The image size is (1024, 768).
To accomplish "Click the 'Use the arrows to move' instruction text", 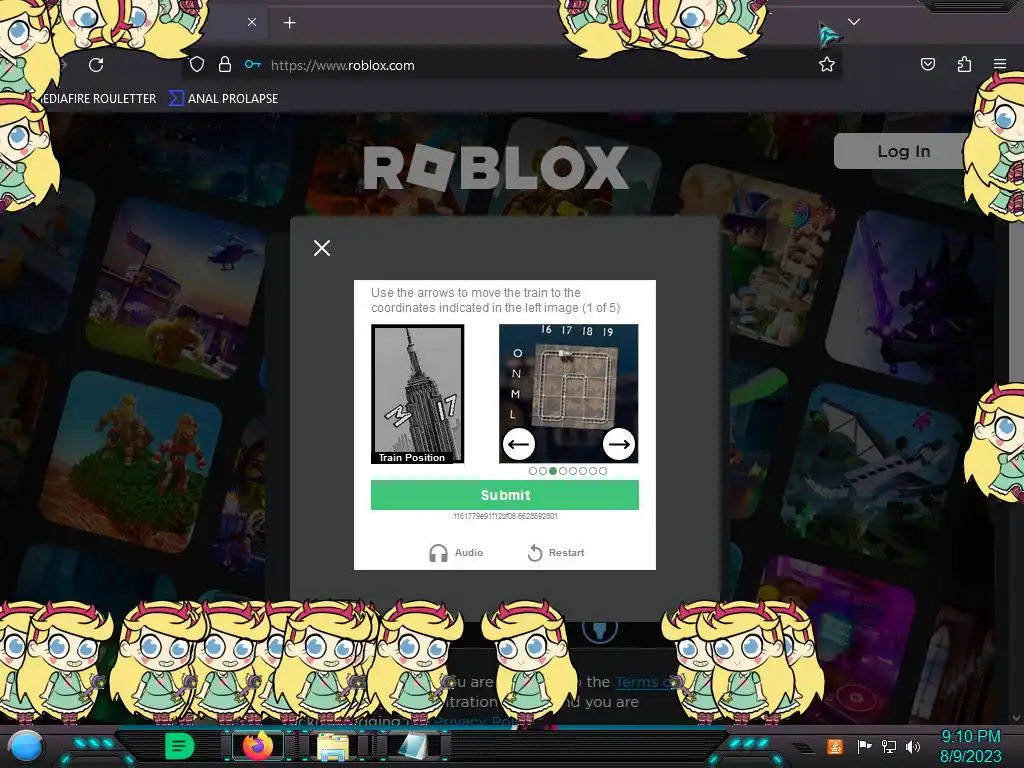I will click(x=495, y=300).
